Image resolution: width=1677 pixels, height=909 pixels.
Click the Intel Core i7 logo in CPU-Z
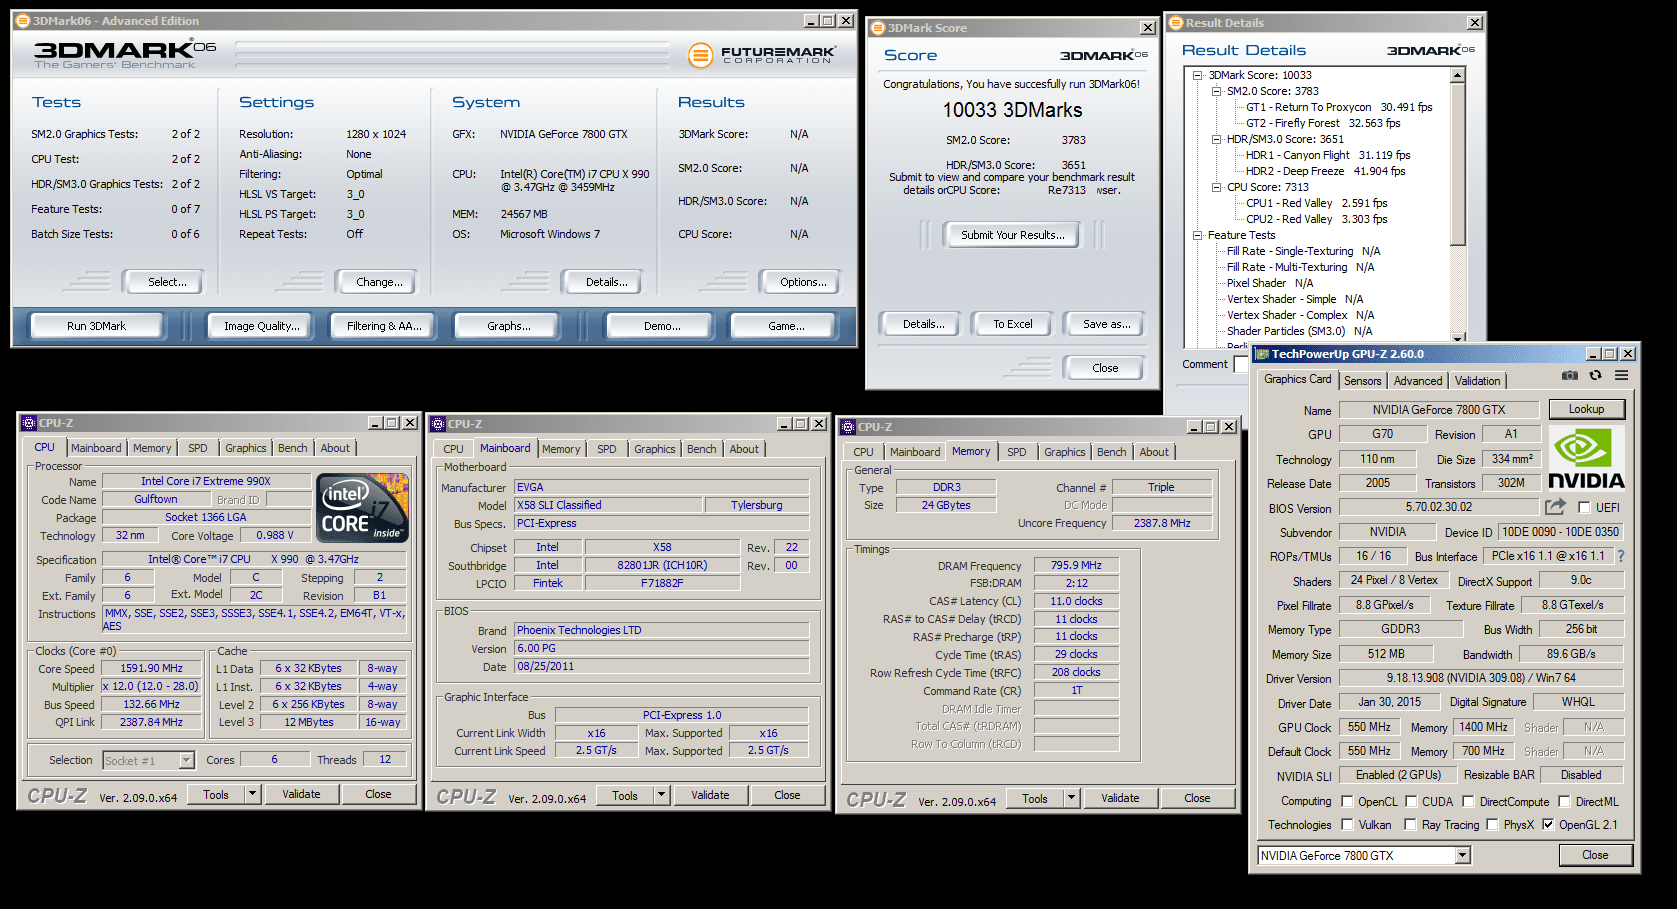click(363, 508)
